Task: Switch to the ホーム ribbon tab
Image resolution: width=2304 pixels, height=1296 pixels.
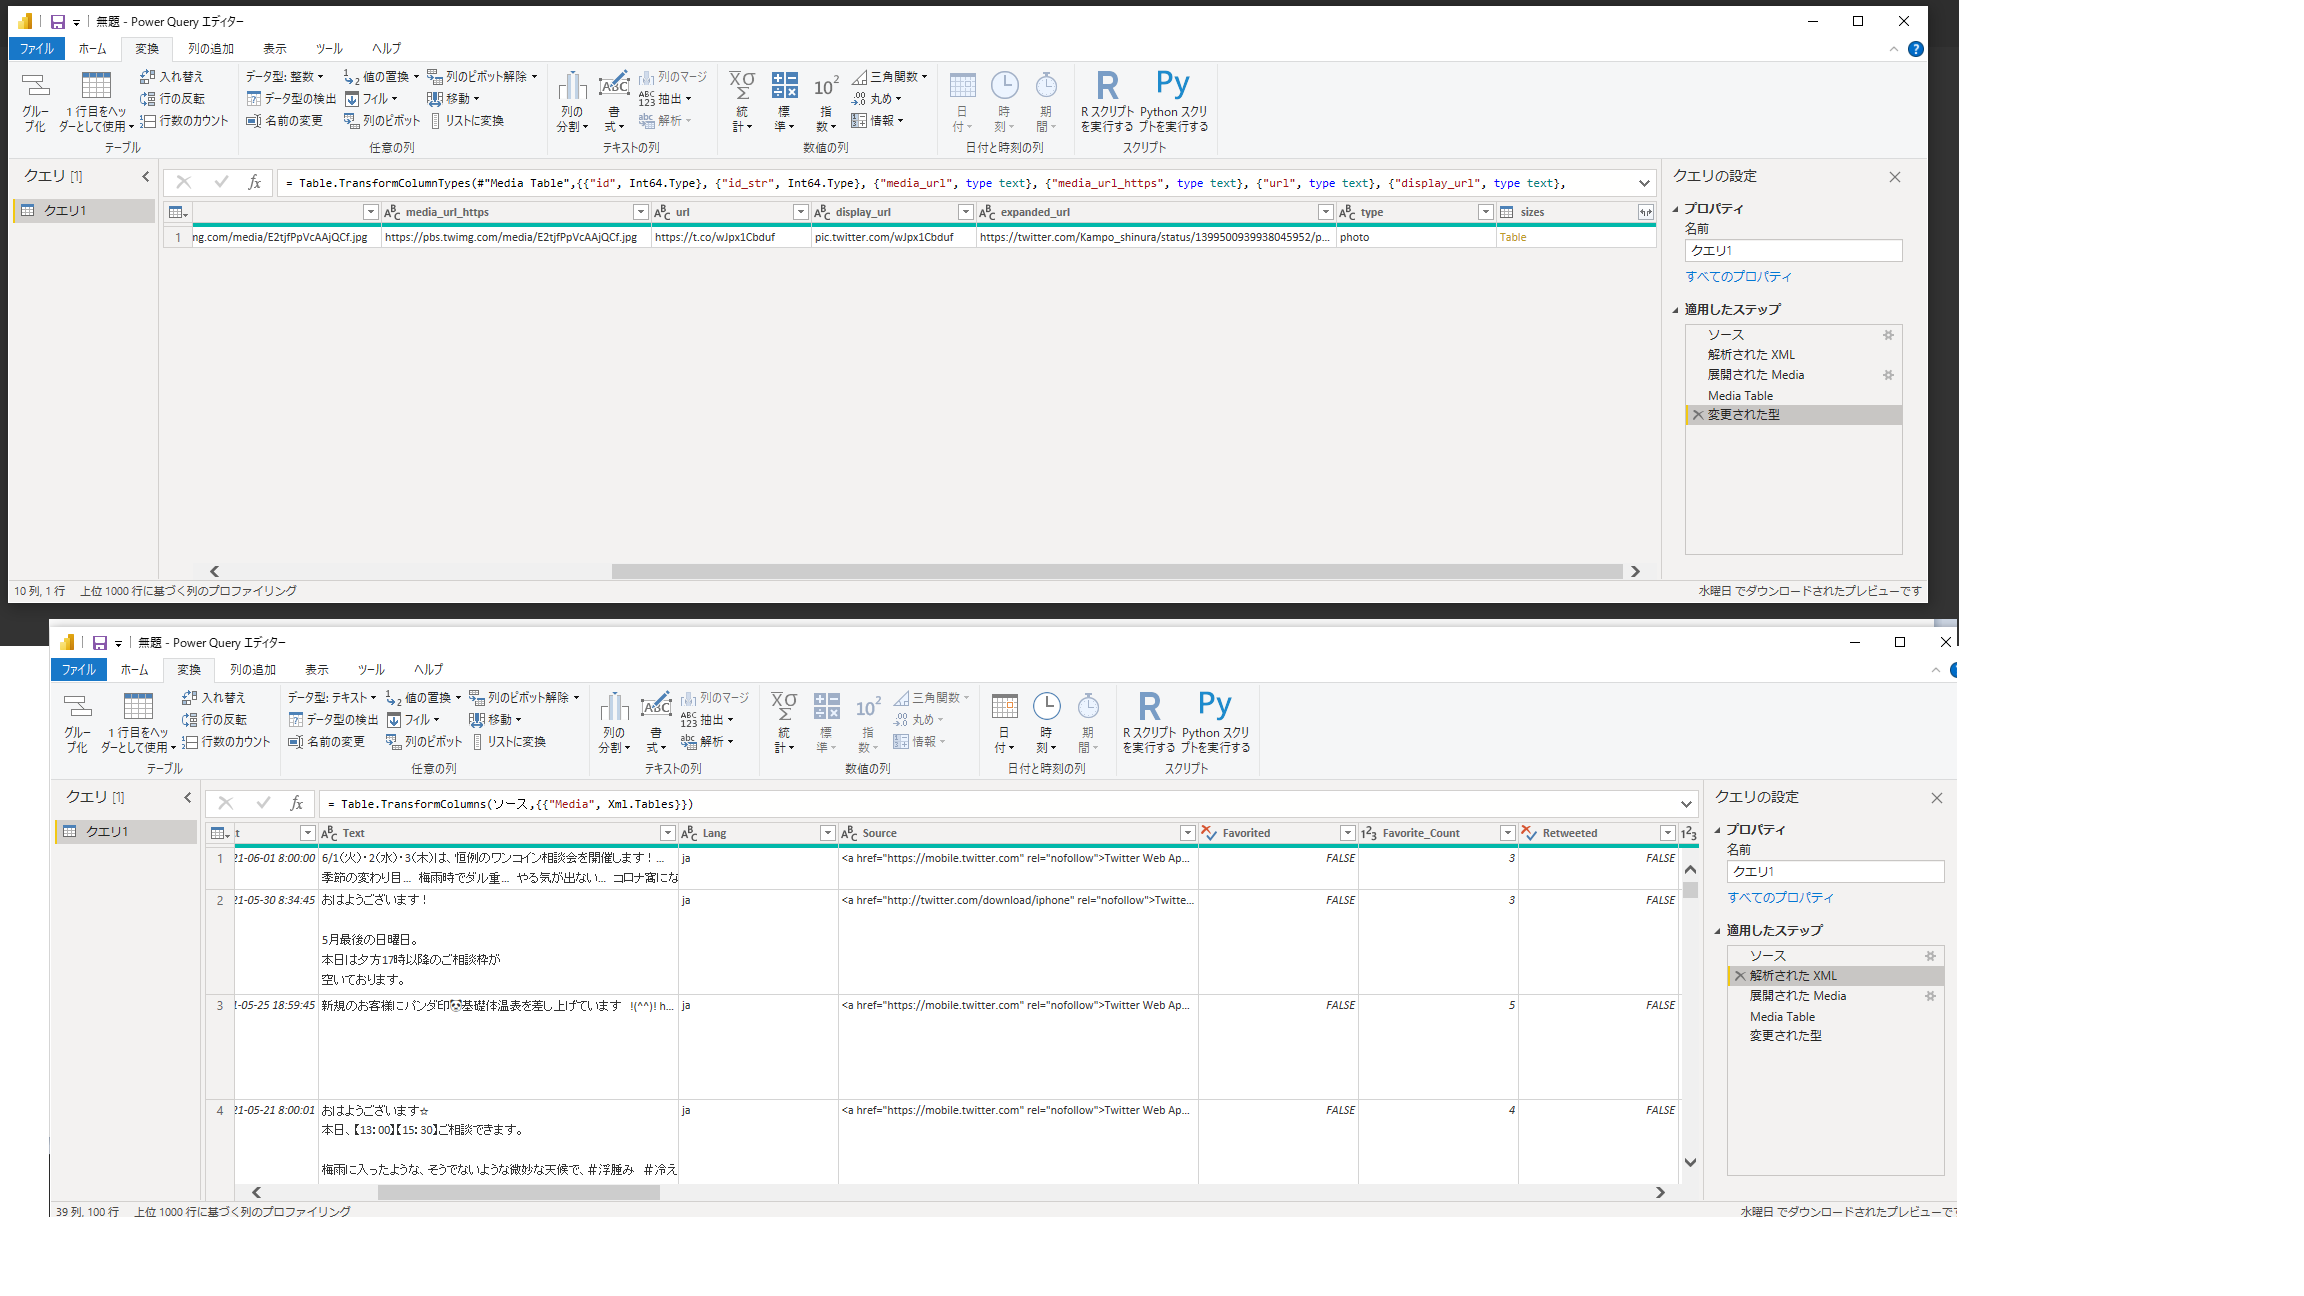Action: tap(93, 48)
